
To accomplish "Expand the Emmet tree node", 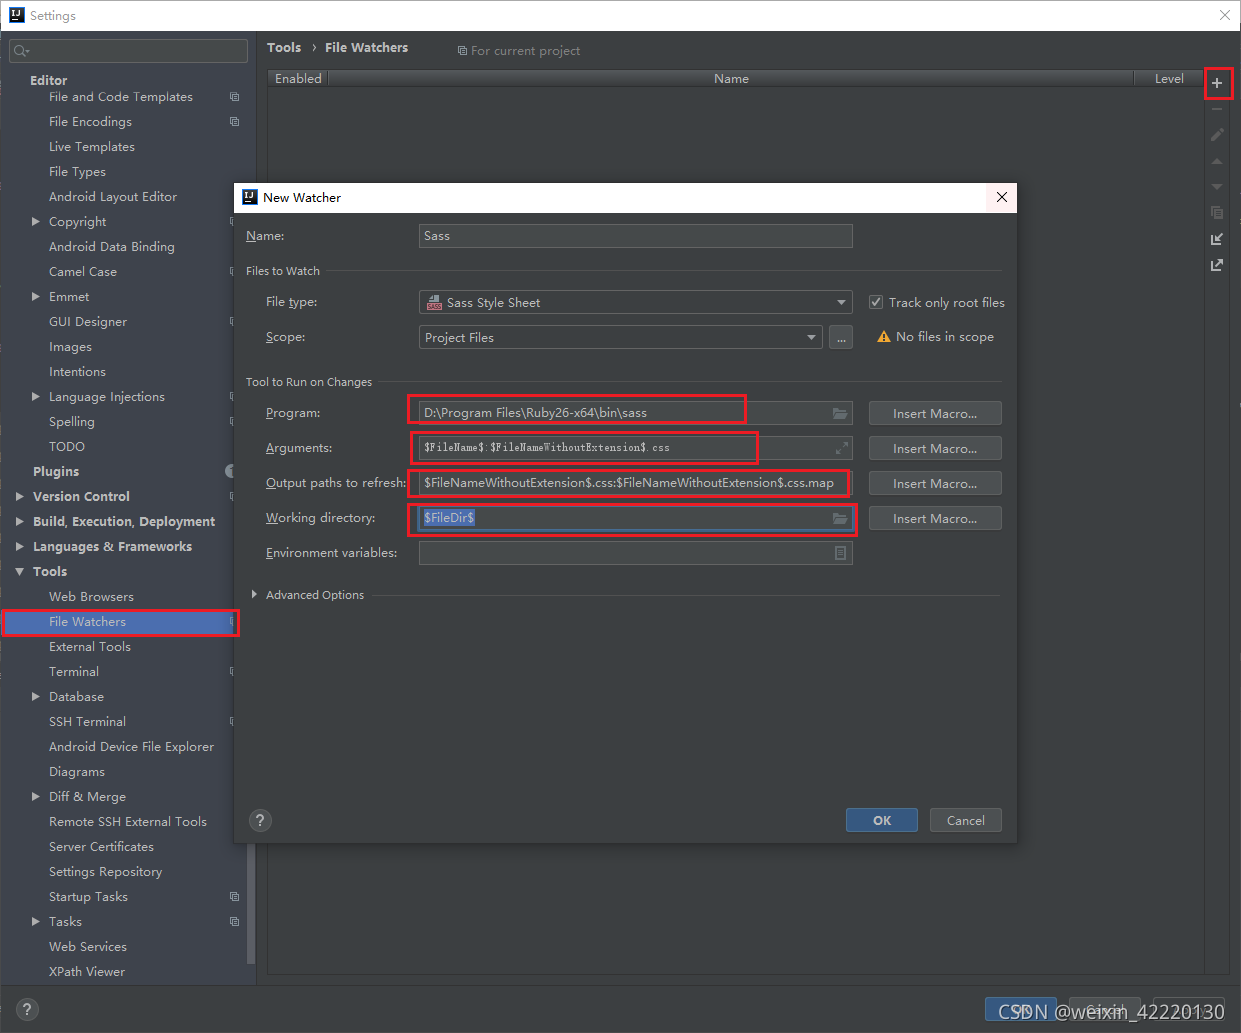I will point(36,297).
